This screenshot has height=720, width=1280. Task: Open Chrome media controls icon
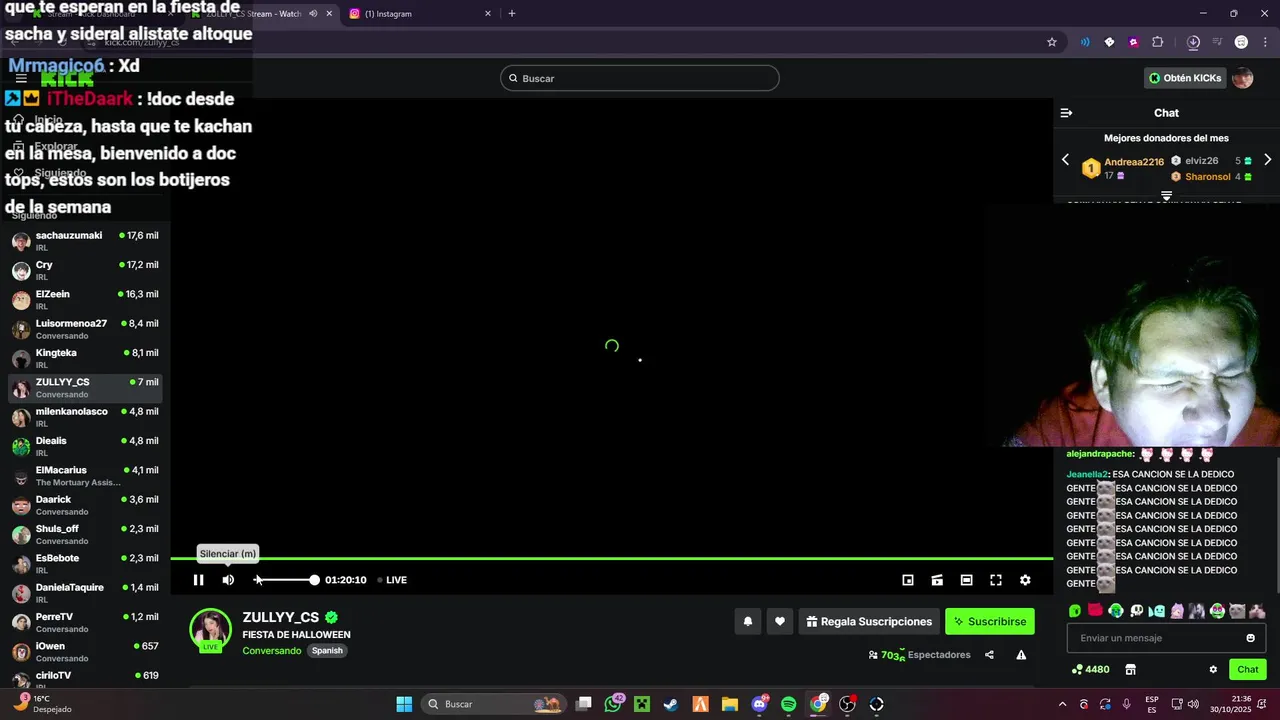pyautogui.click(x=1217, y=42)
